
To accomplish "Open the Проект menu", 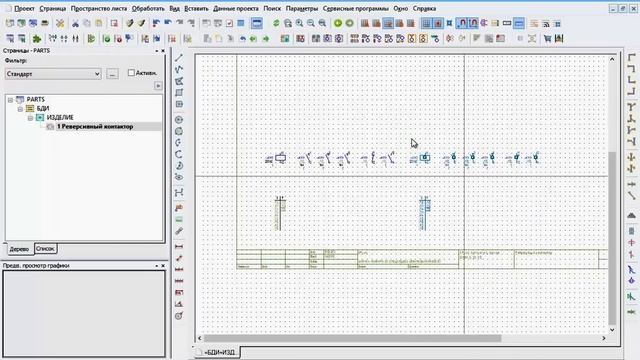I will [24, 8].
